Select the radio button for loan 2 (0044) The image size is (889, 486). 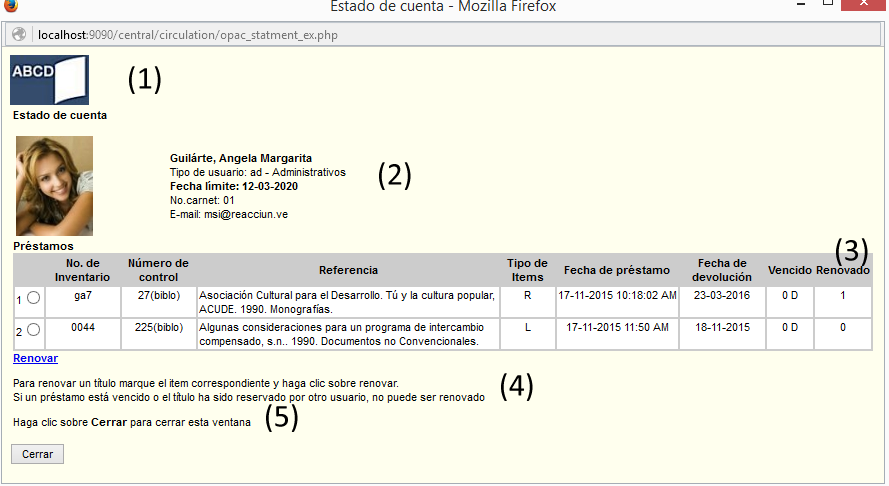click(33, 329)
